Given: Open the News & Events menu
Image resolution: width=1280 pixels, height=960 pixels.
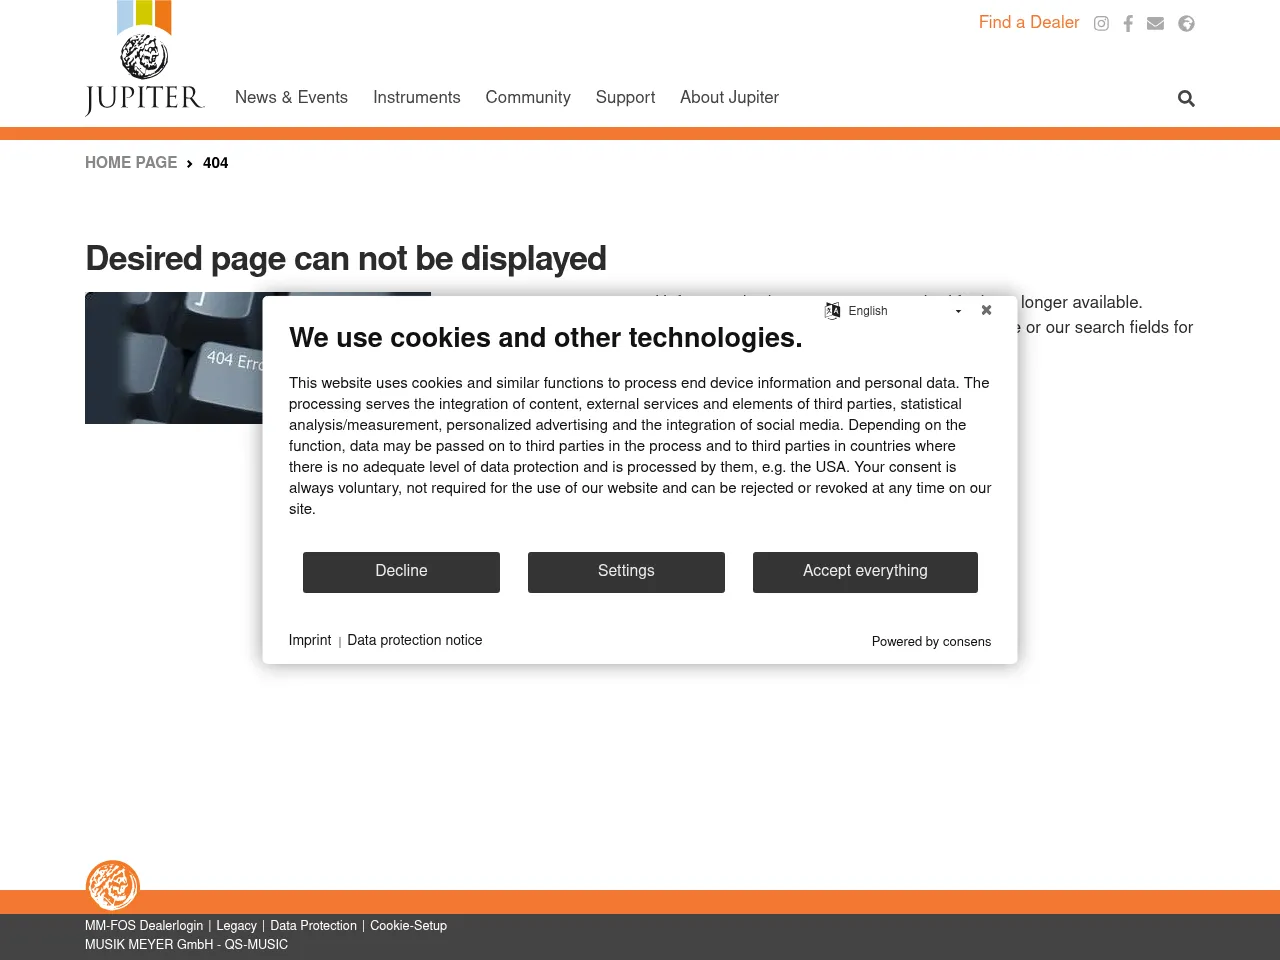Looking at the screenshot, I should (x=291, y=97).
